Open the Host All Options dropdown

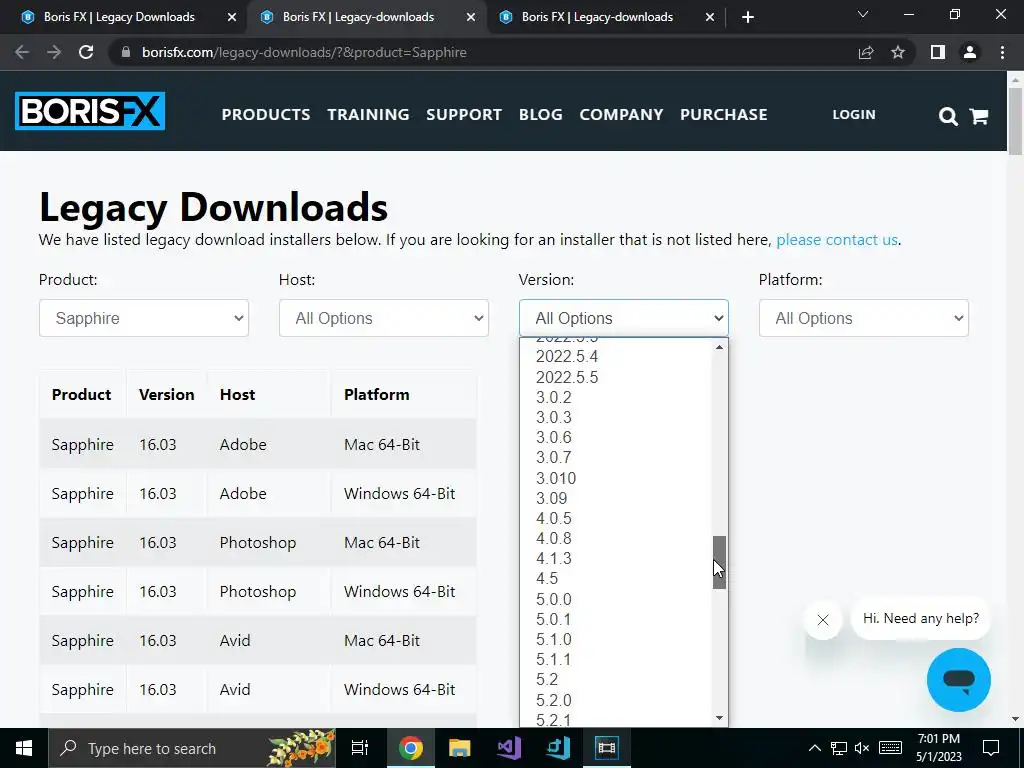coord(384,318)
